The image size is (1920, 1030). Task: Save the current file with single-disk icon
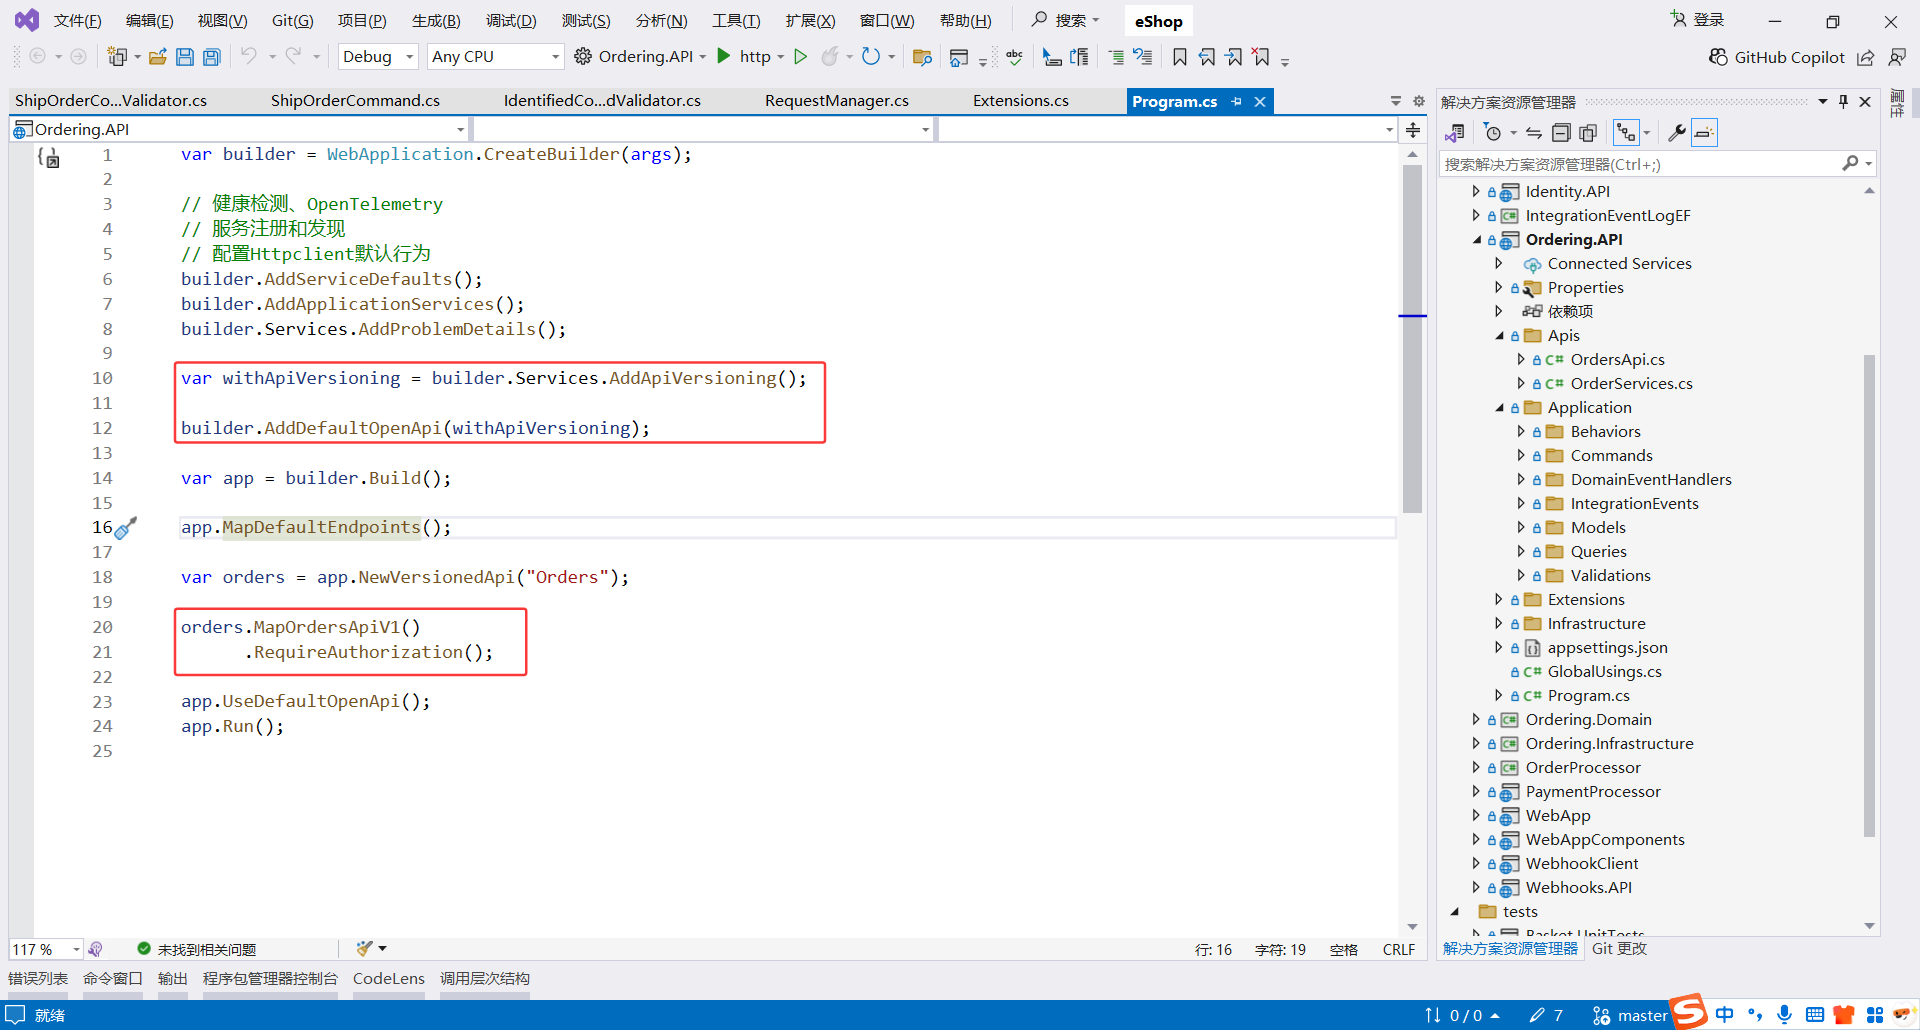pyautogui.click(x=185, y=57)
